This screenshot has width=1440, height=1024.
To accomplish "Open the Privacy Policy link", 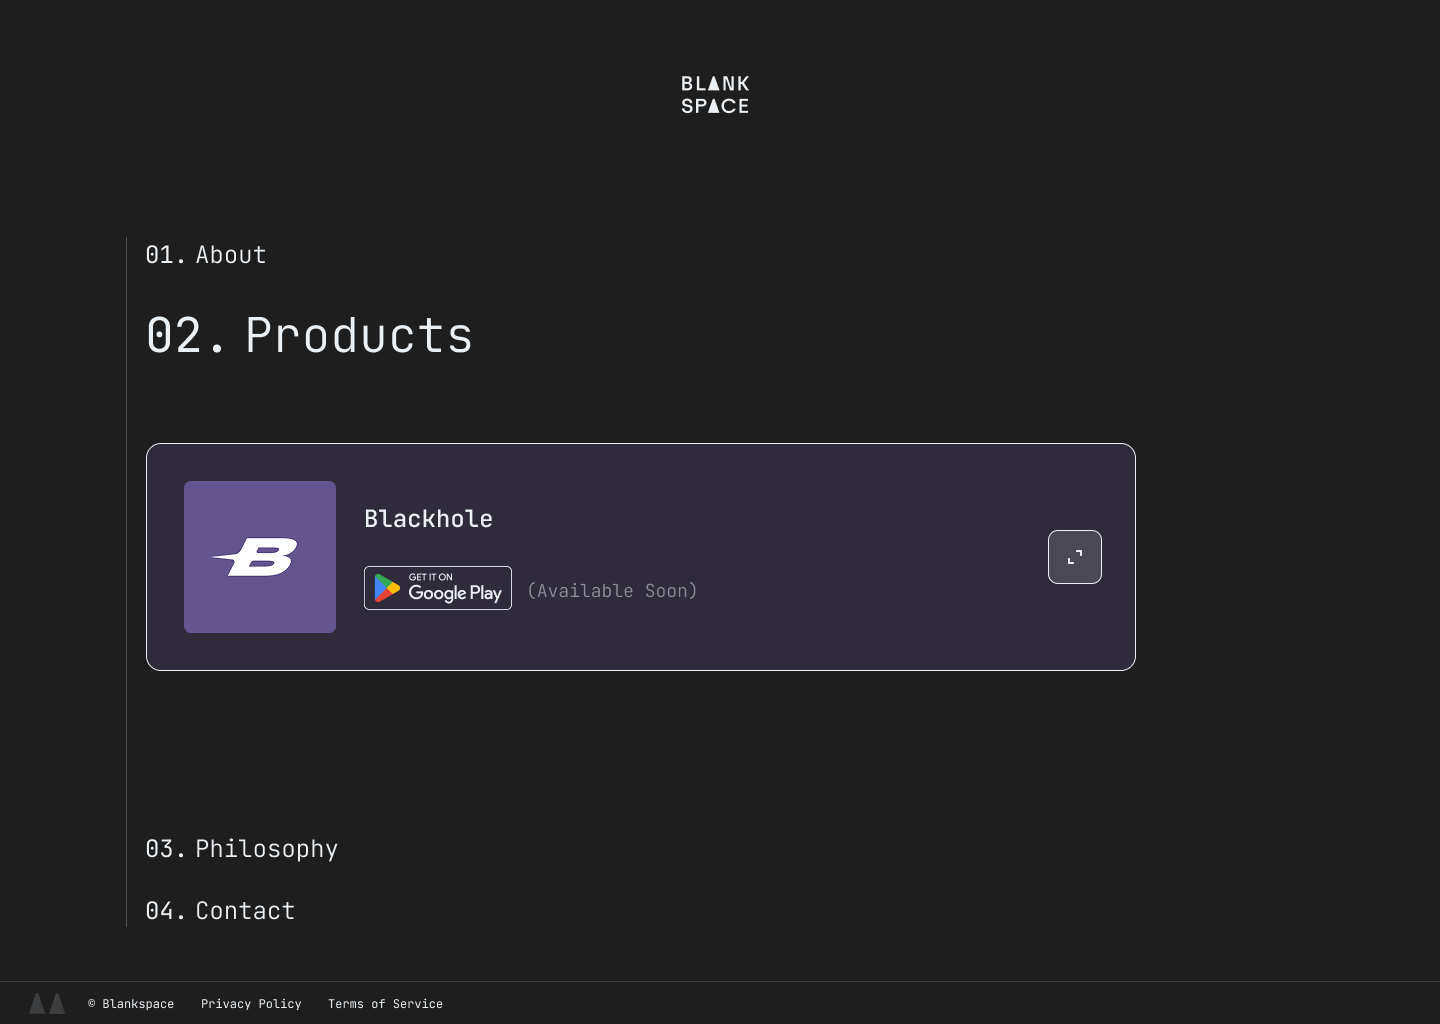I will point(251,1004).
